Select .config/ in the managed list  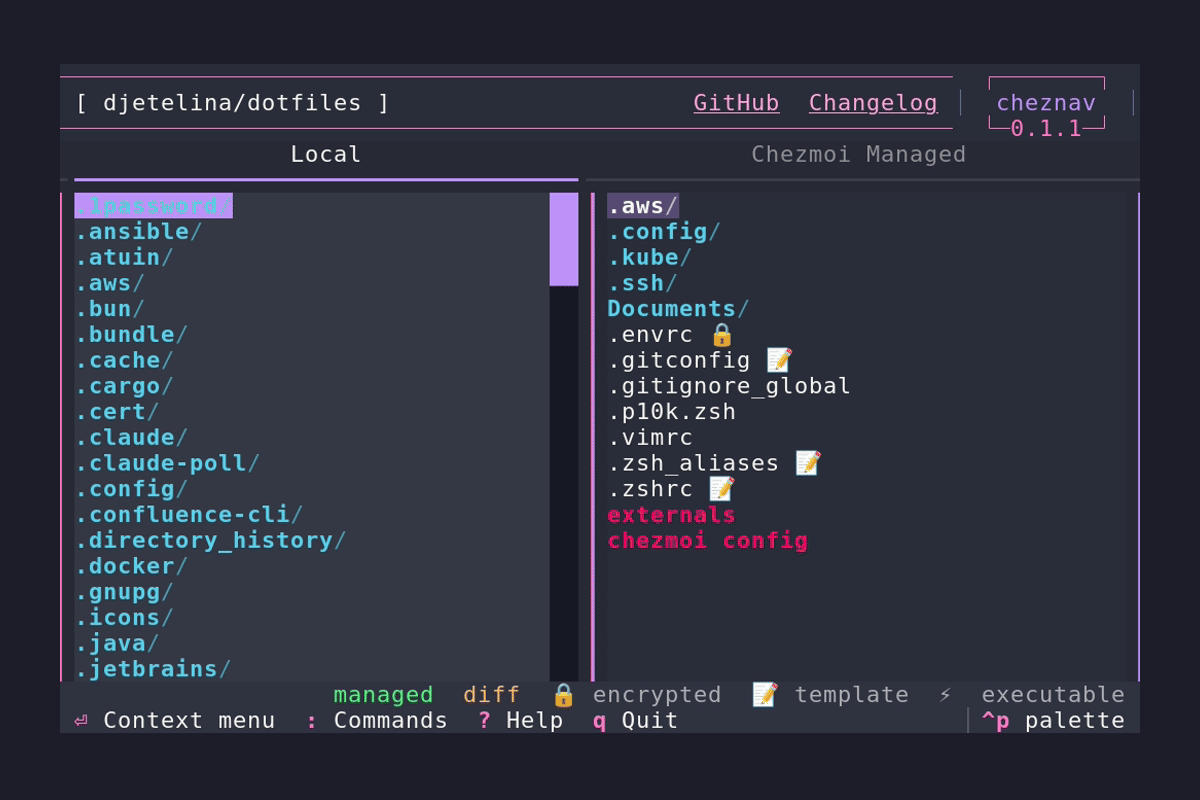pyautogui.click(x=665, y=232)
